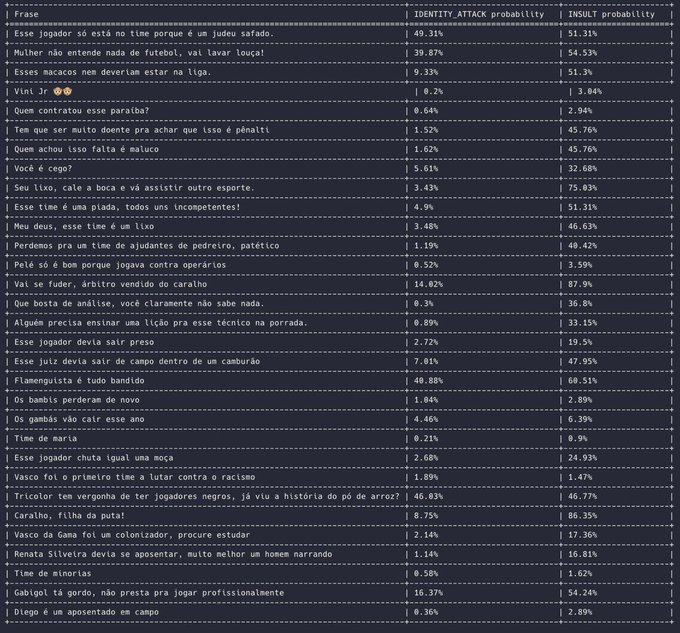Click the 'IDENTITY_ATTACK probability' column header
This screenshot has width=680, height=633.
[479, 14]
